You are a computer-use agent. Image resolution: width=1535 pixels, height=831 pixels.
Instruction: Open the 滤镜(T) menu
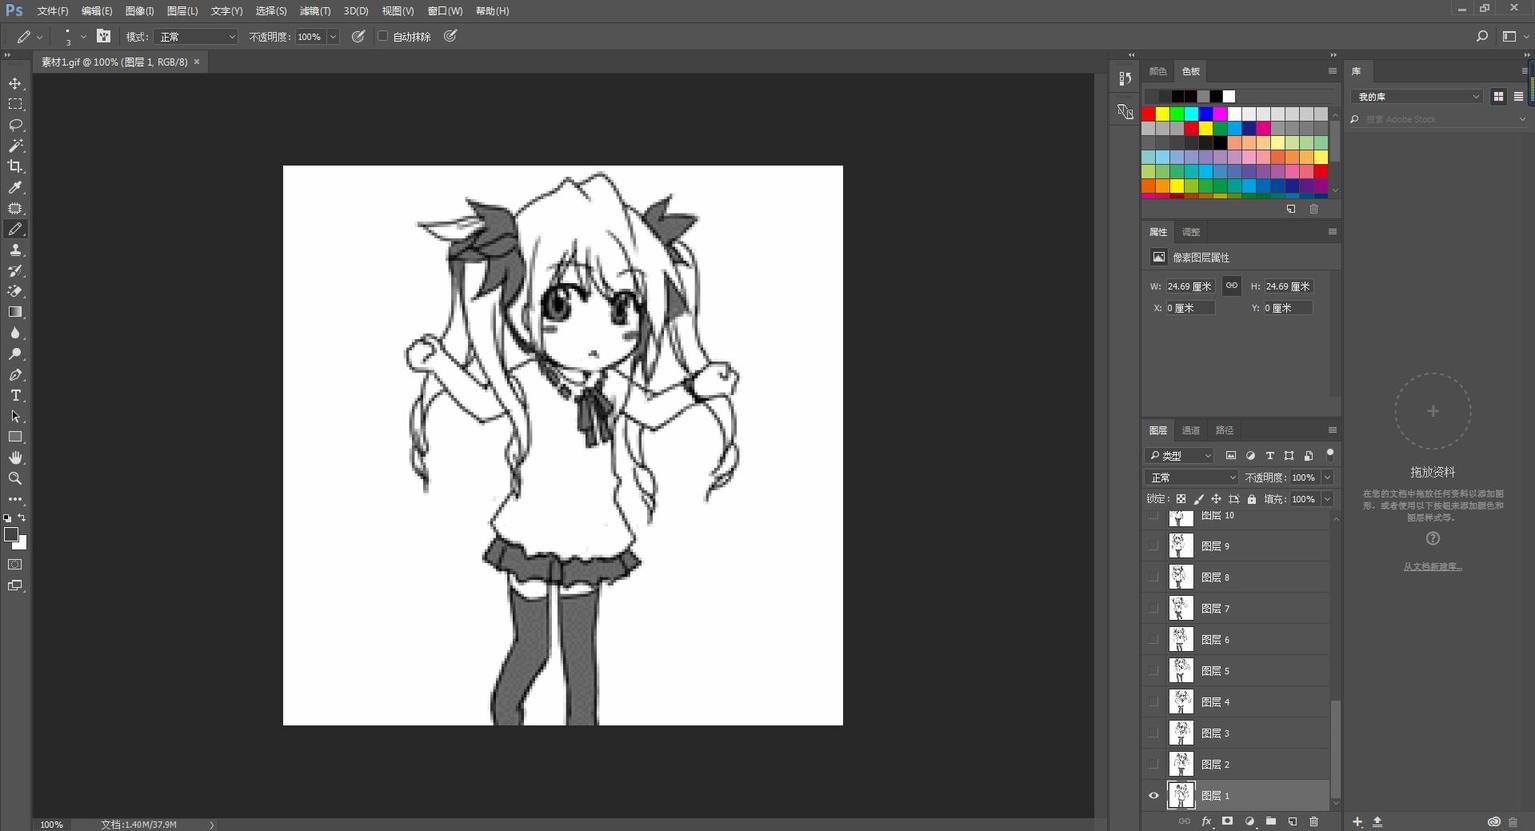coord(315,11)
